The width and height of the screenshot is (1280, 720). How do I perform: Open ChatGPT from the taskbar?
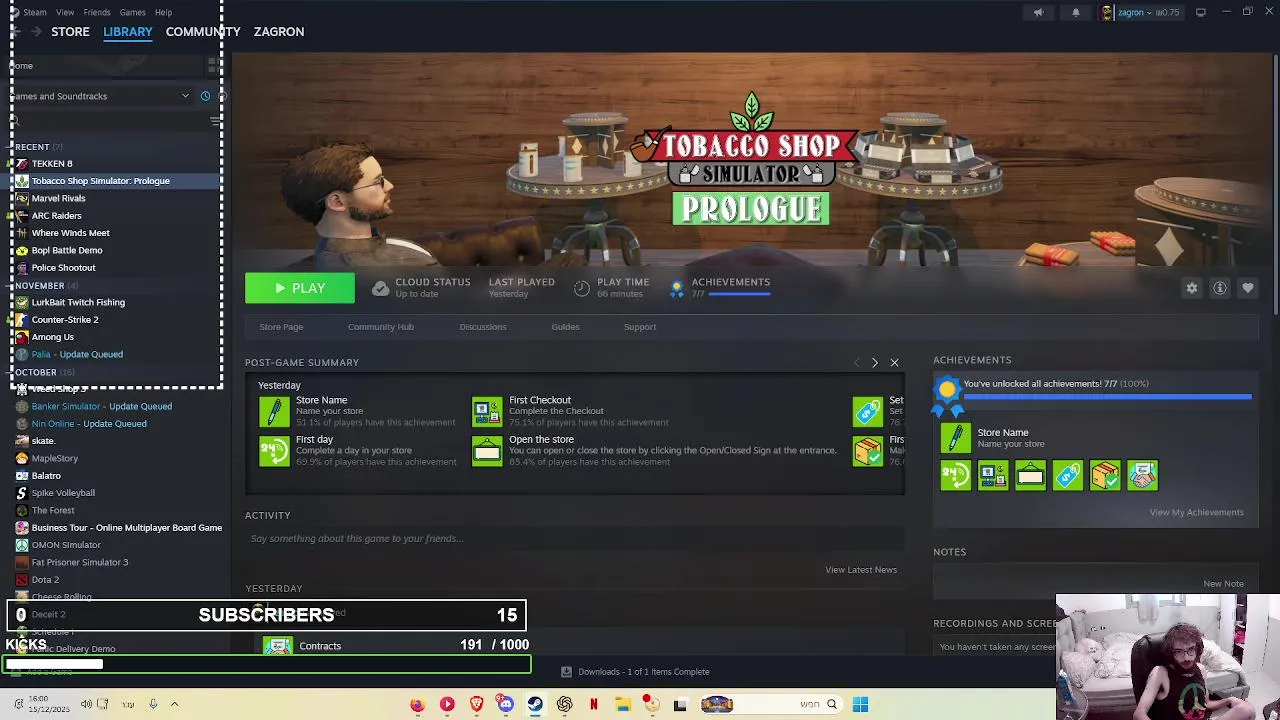(x=565, y=704)
